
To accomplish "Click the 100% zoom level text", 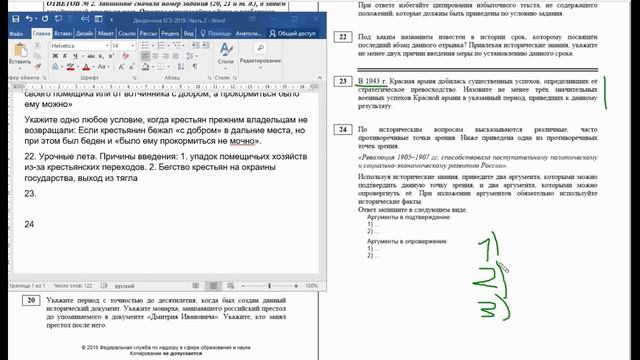I will [x=311, y=286].
